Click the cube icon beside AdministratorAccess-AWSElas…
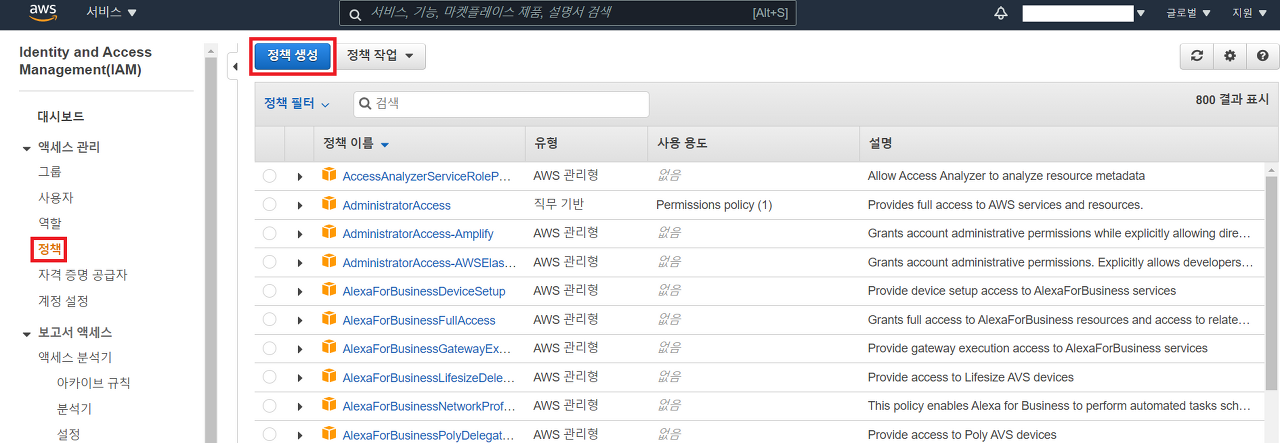Image resolution: width=1280 pixels, height=443 pixels. [x=328, y=262]
